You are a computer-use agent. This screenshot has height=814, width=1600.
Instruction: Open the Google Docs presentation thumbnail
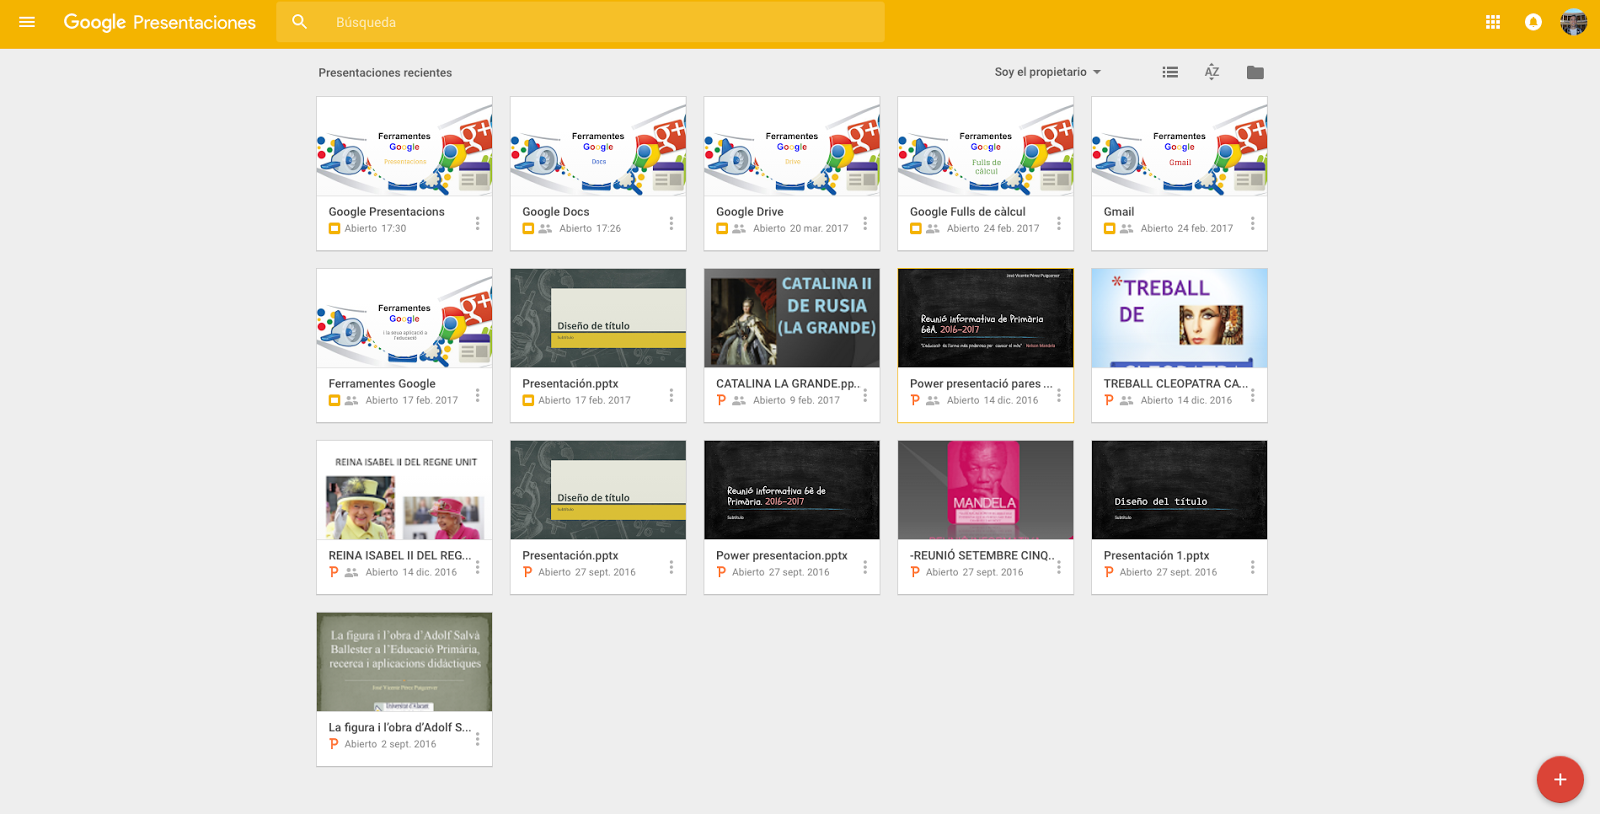coord(598,146)
